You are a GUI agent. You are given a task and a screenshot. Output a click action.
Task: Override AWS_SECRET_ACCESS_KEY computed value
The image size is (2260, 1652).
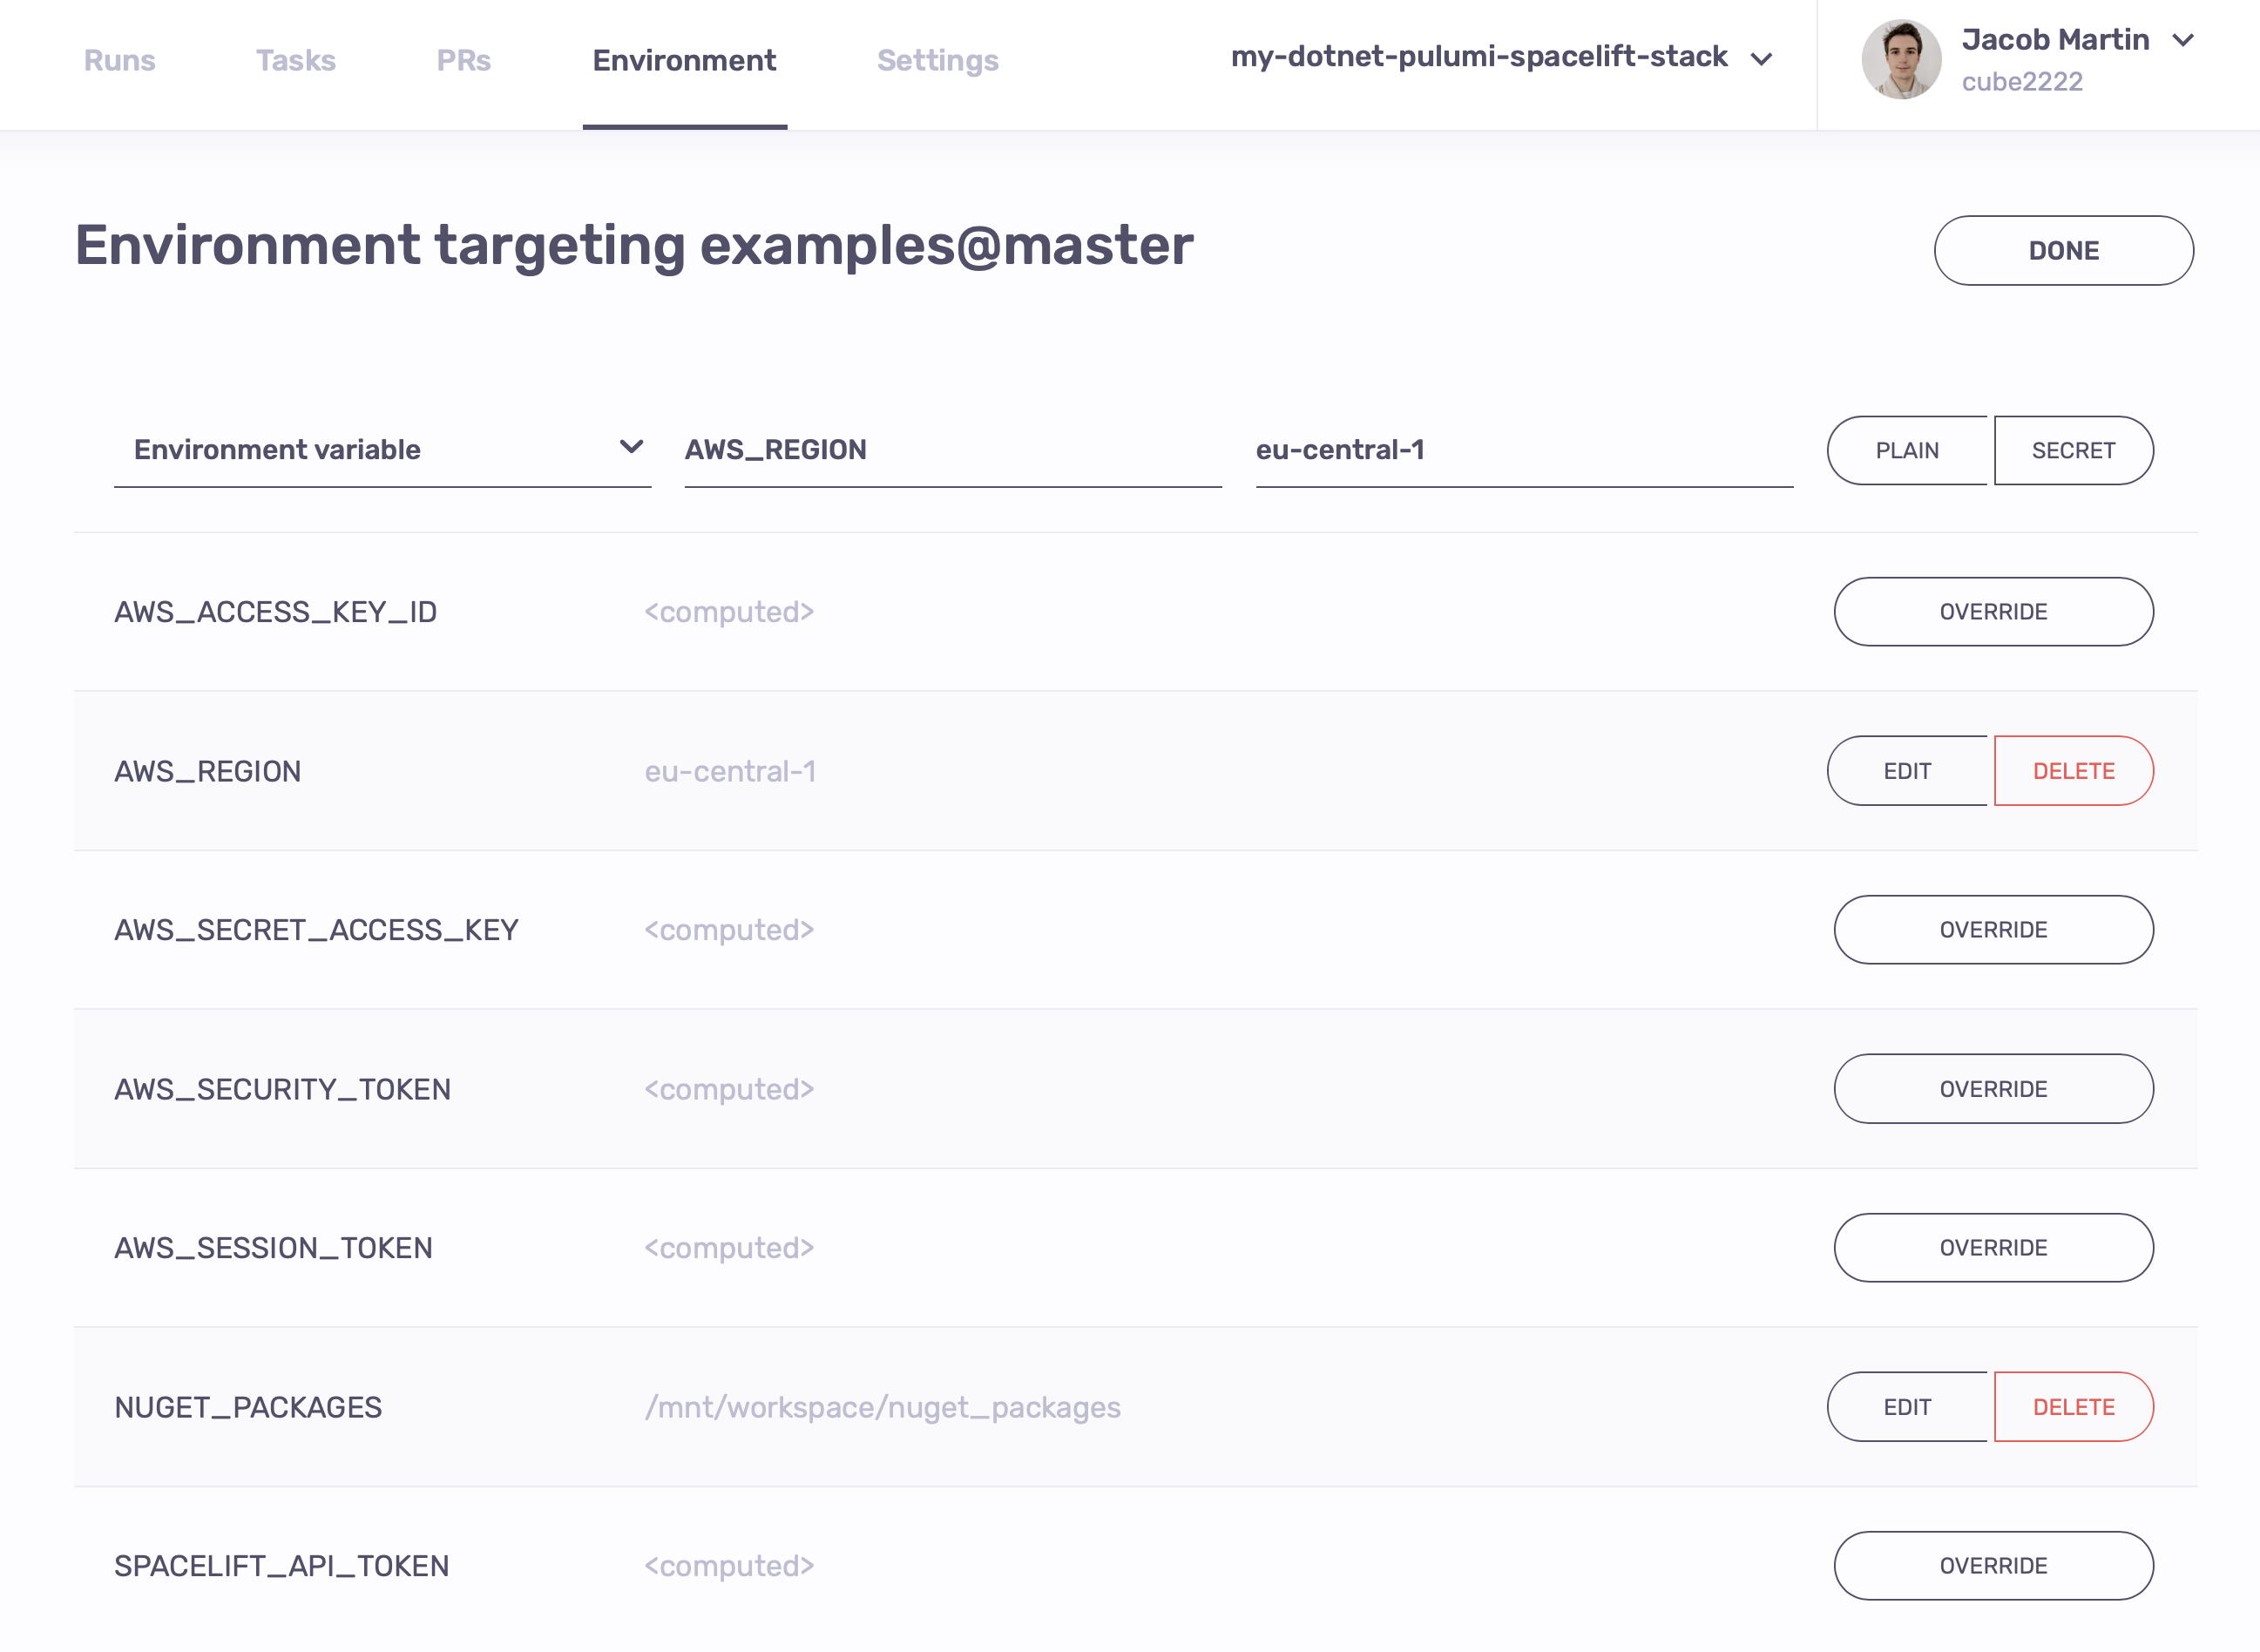point(1993,930)
